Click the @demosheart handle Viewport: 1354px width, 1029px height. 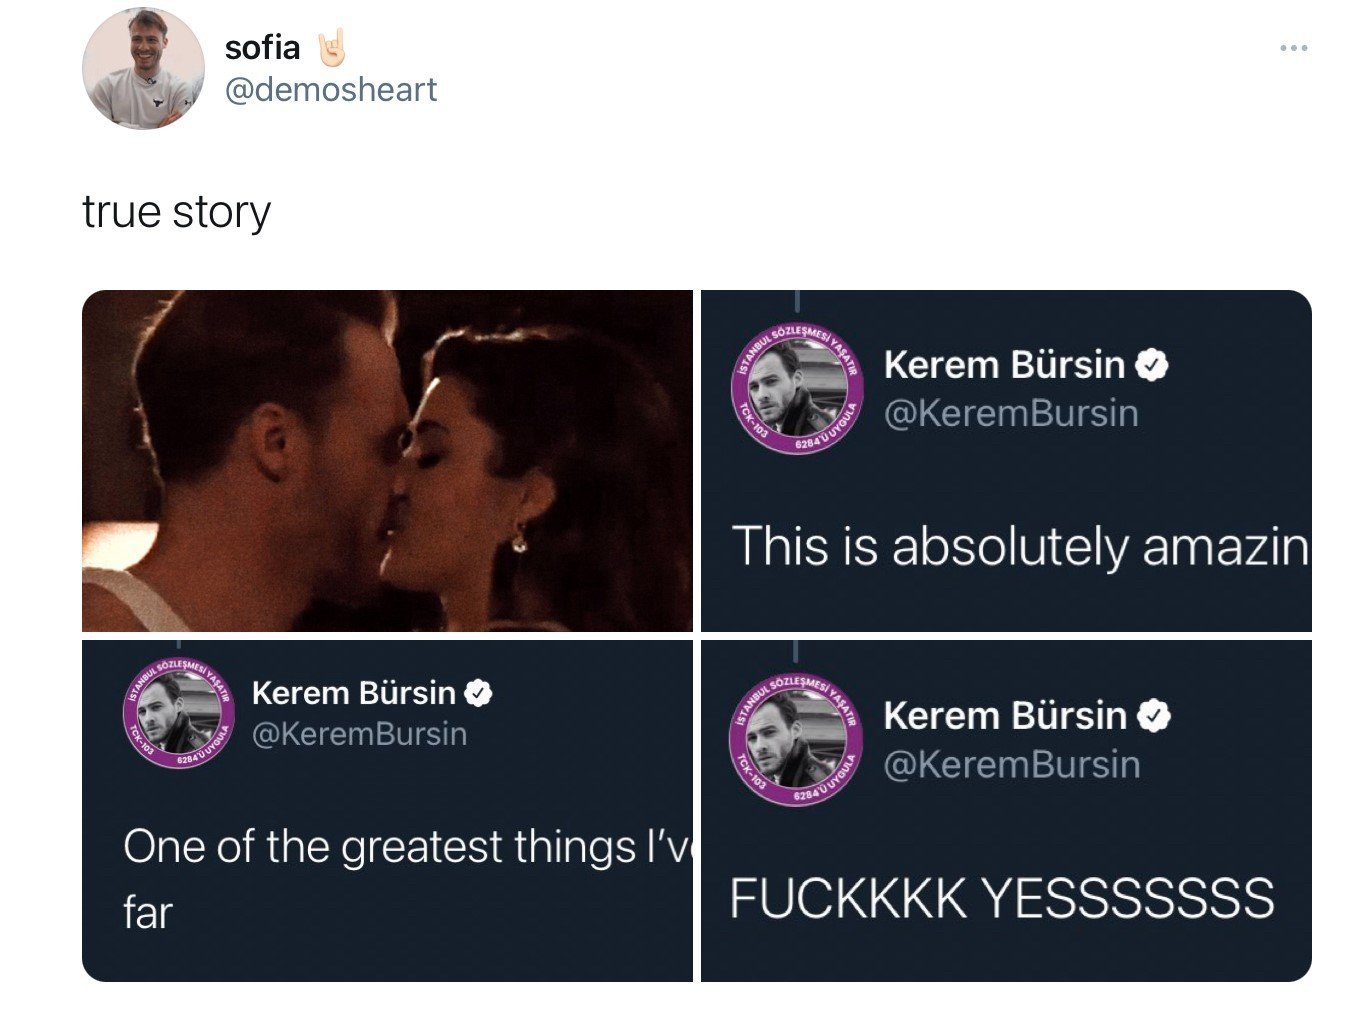[331, 90]
